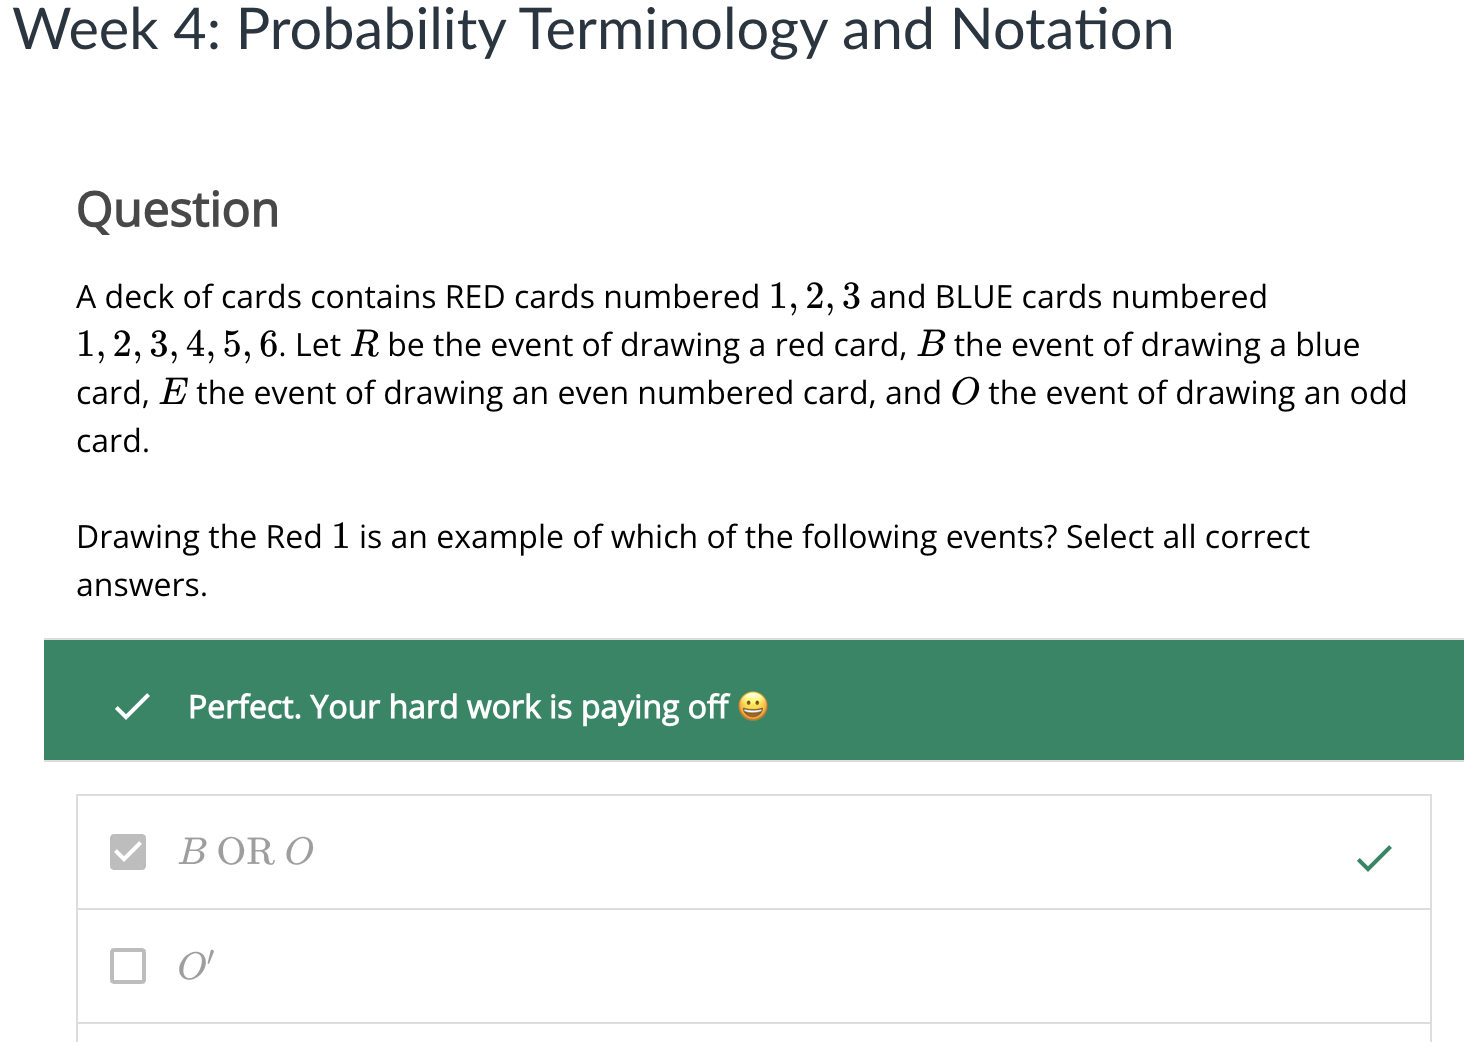Check the O′ answer checkbox
Viewport: 1466px width, 1048px height.
pos(128,966)
